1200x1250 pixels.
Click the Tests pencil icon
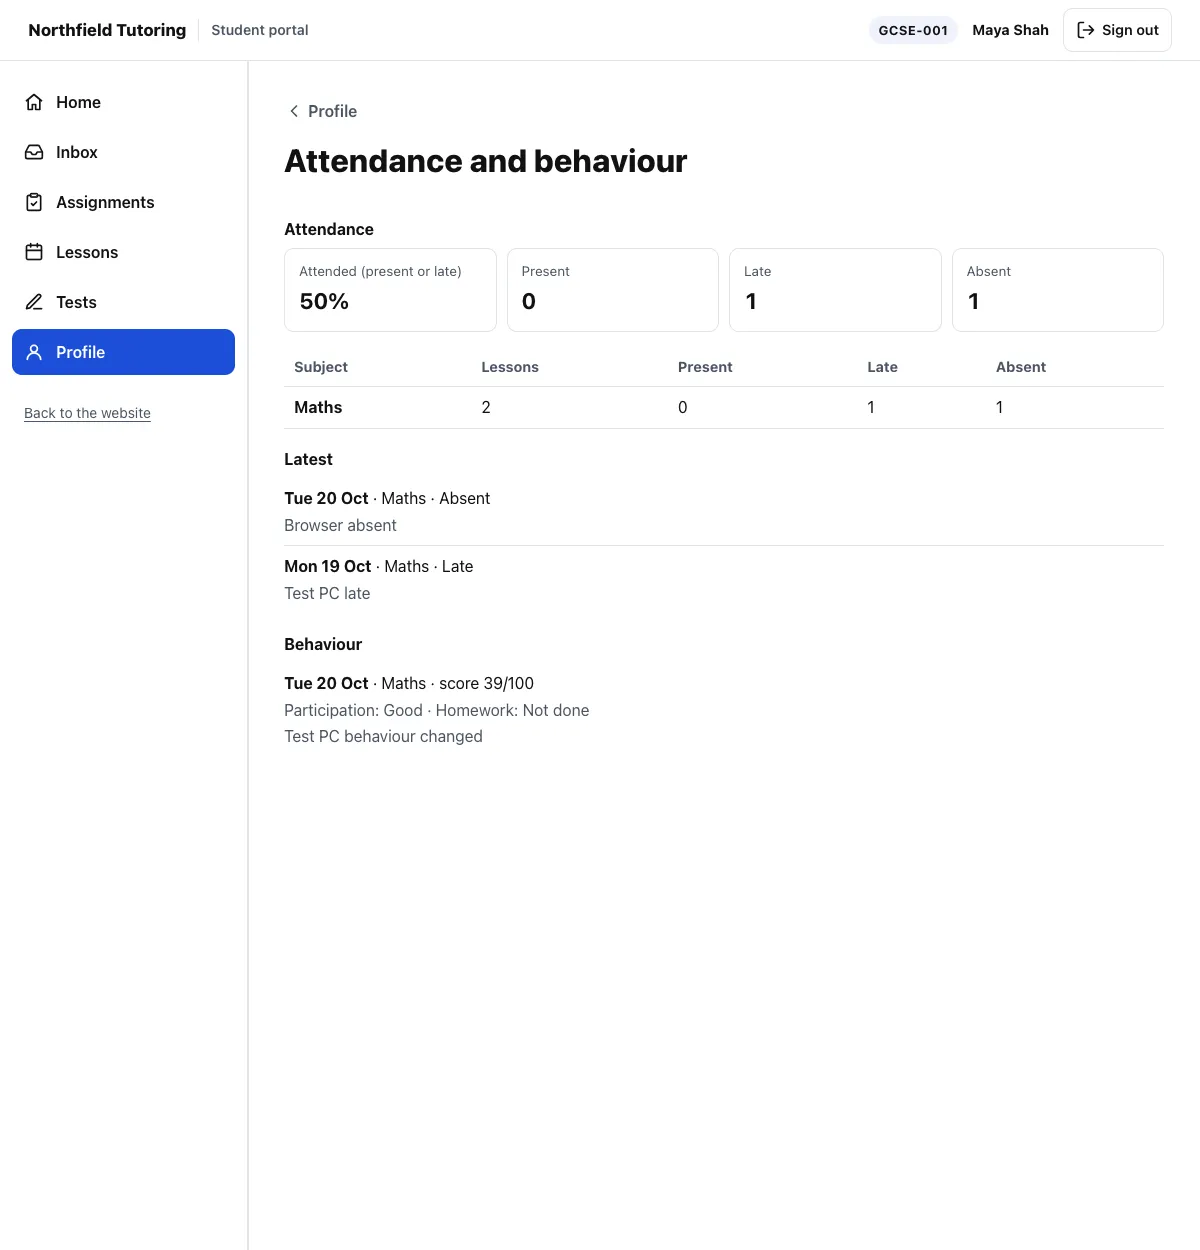(x=34, y=302)
